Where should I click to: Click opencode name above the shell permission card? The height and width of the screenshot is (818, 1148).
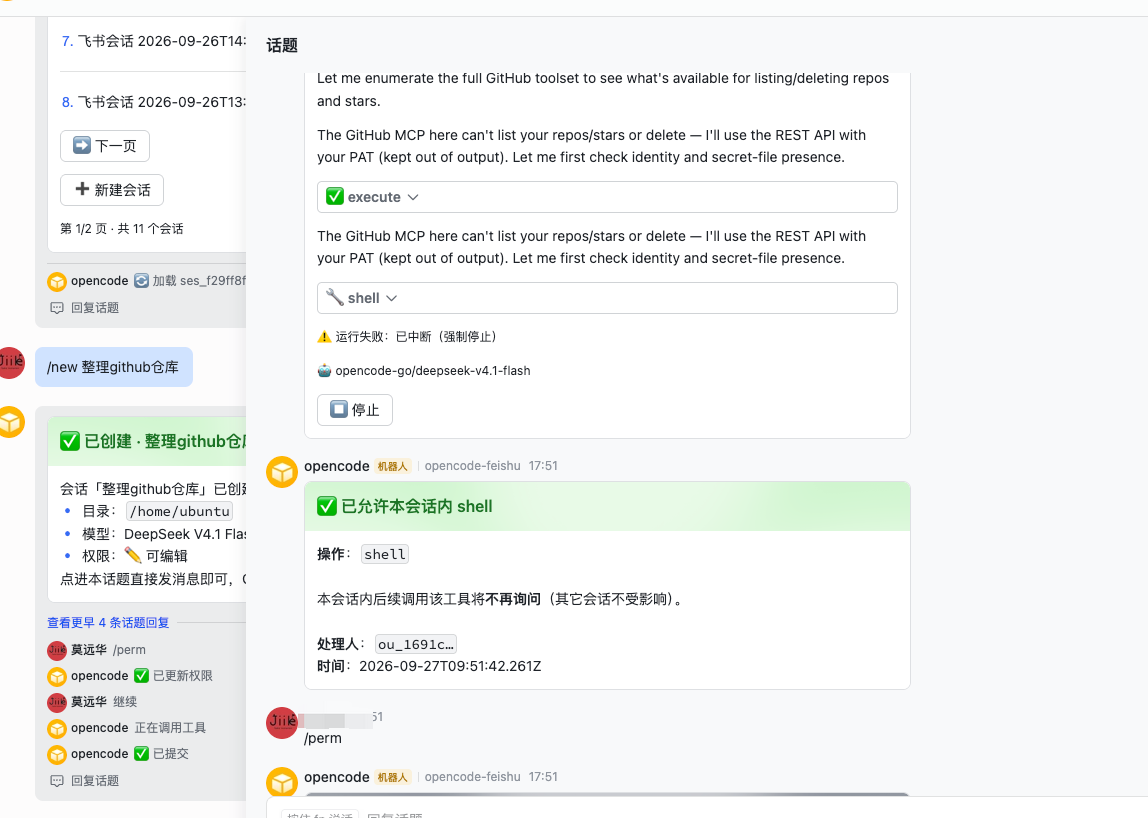point(337,466)
